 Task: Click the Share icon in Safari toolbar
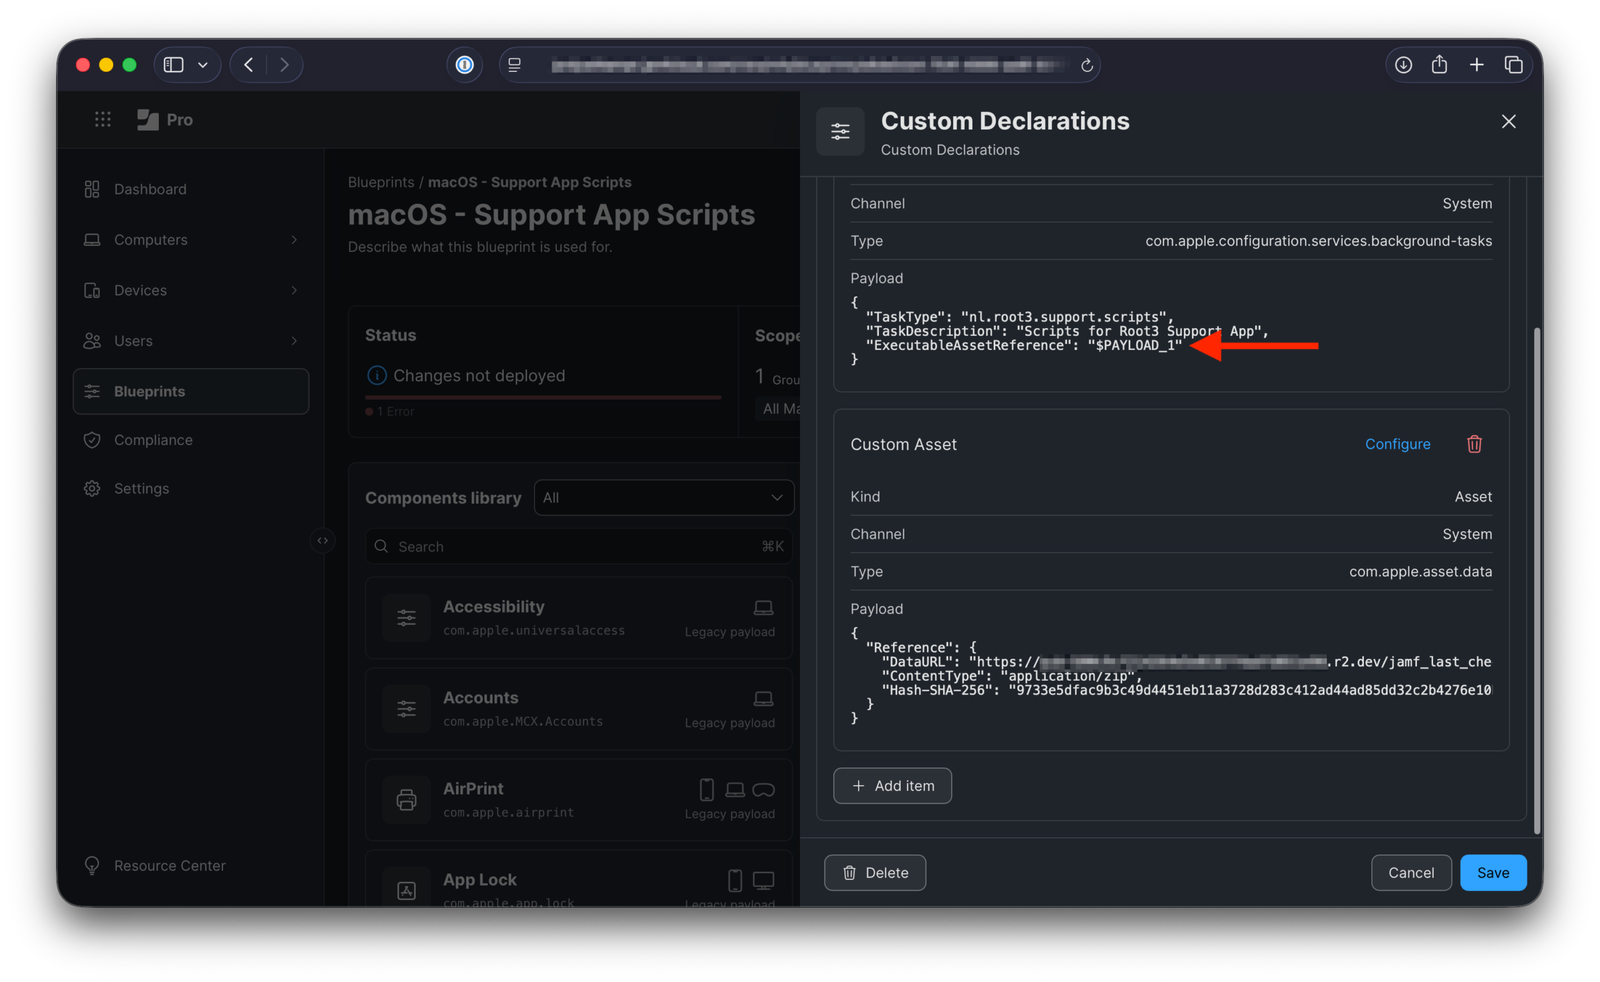tap(1439, 65)
